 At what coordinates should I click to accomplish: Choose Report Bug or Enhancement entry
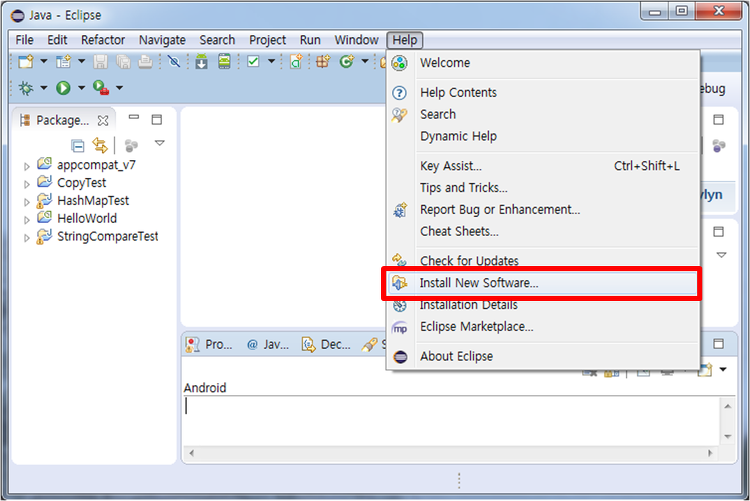coord(544,210)
